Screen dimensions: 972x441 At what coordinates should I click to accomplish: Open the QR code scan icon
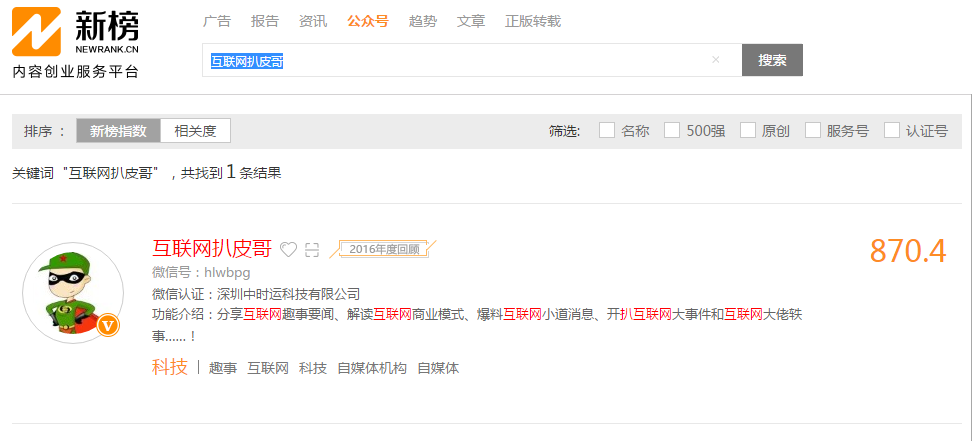pos(312,250)
